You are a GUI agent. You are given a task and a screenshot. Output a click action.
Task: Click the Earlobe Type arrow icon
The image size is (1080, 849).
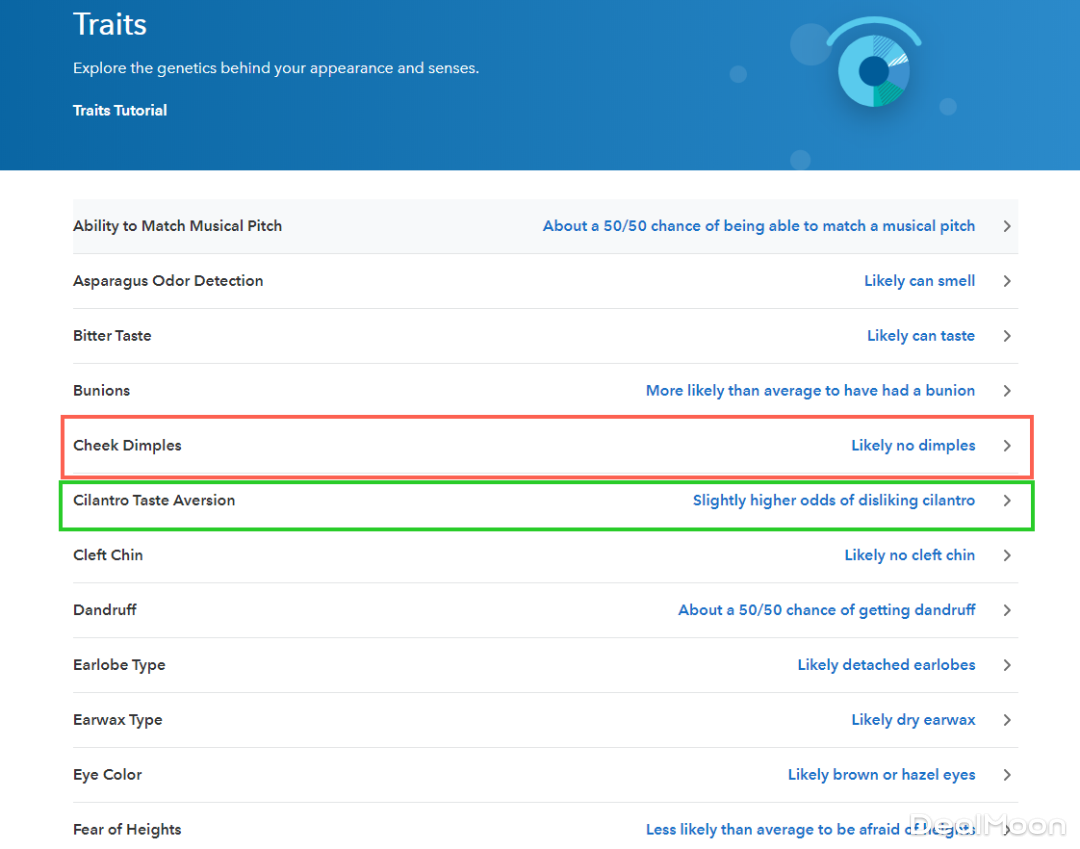(x=1007, y=665)
